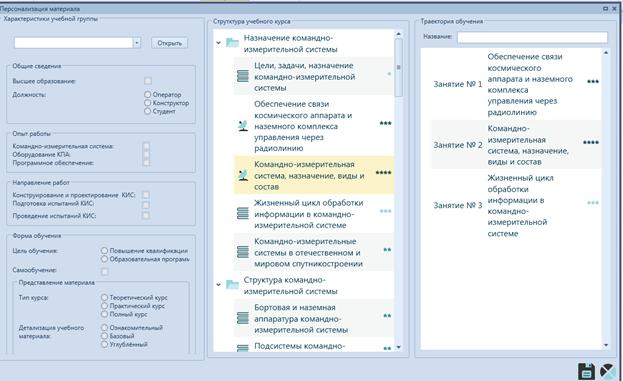Click list icon of Жизненный цикл обработки информации
The image size is (623, 381).
(x=243, y=213)
